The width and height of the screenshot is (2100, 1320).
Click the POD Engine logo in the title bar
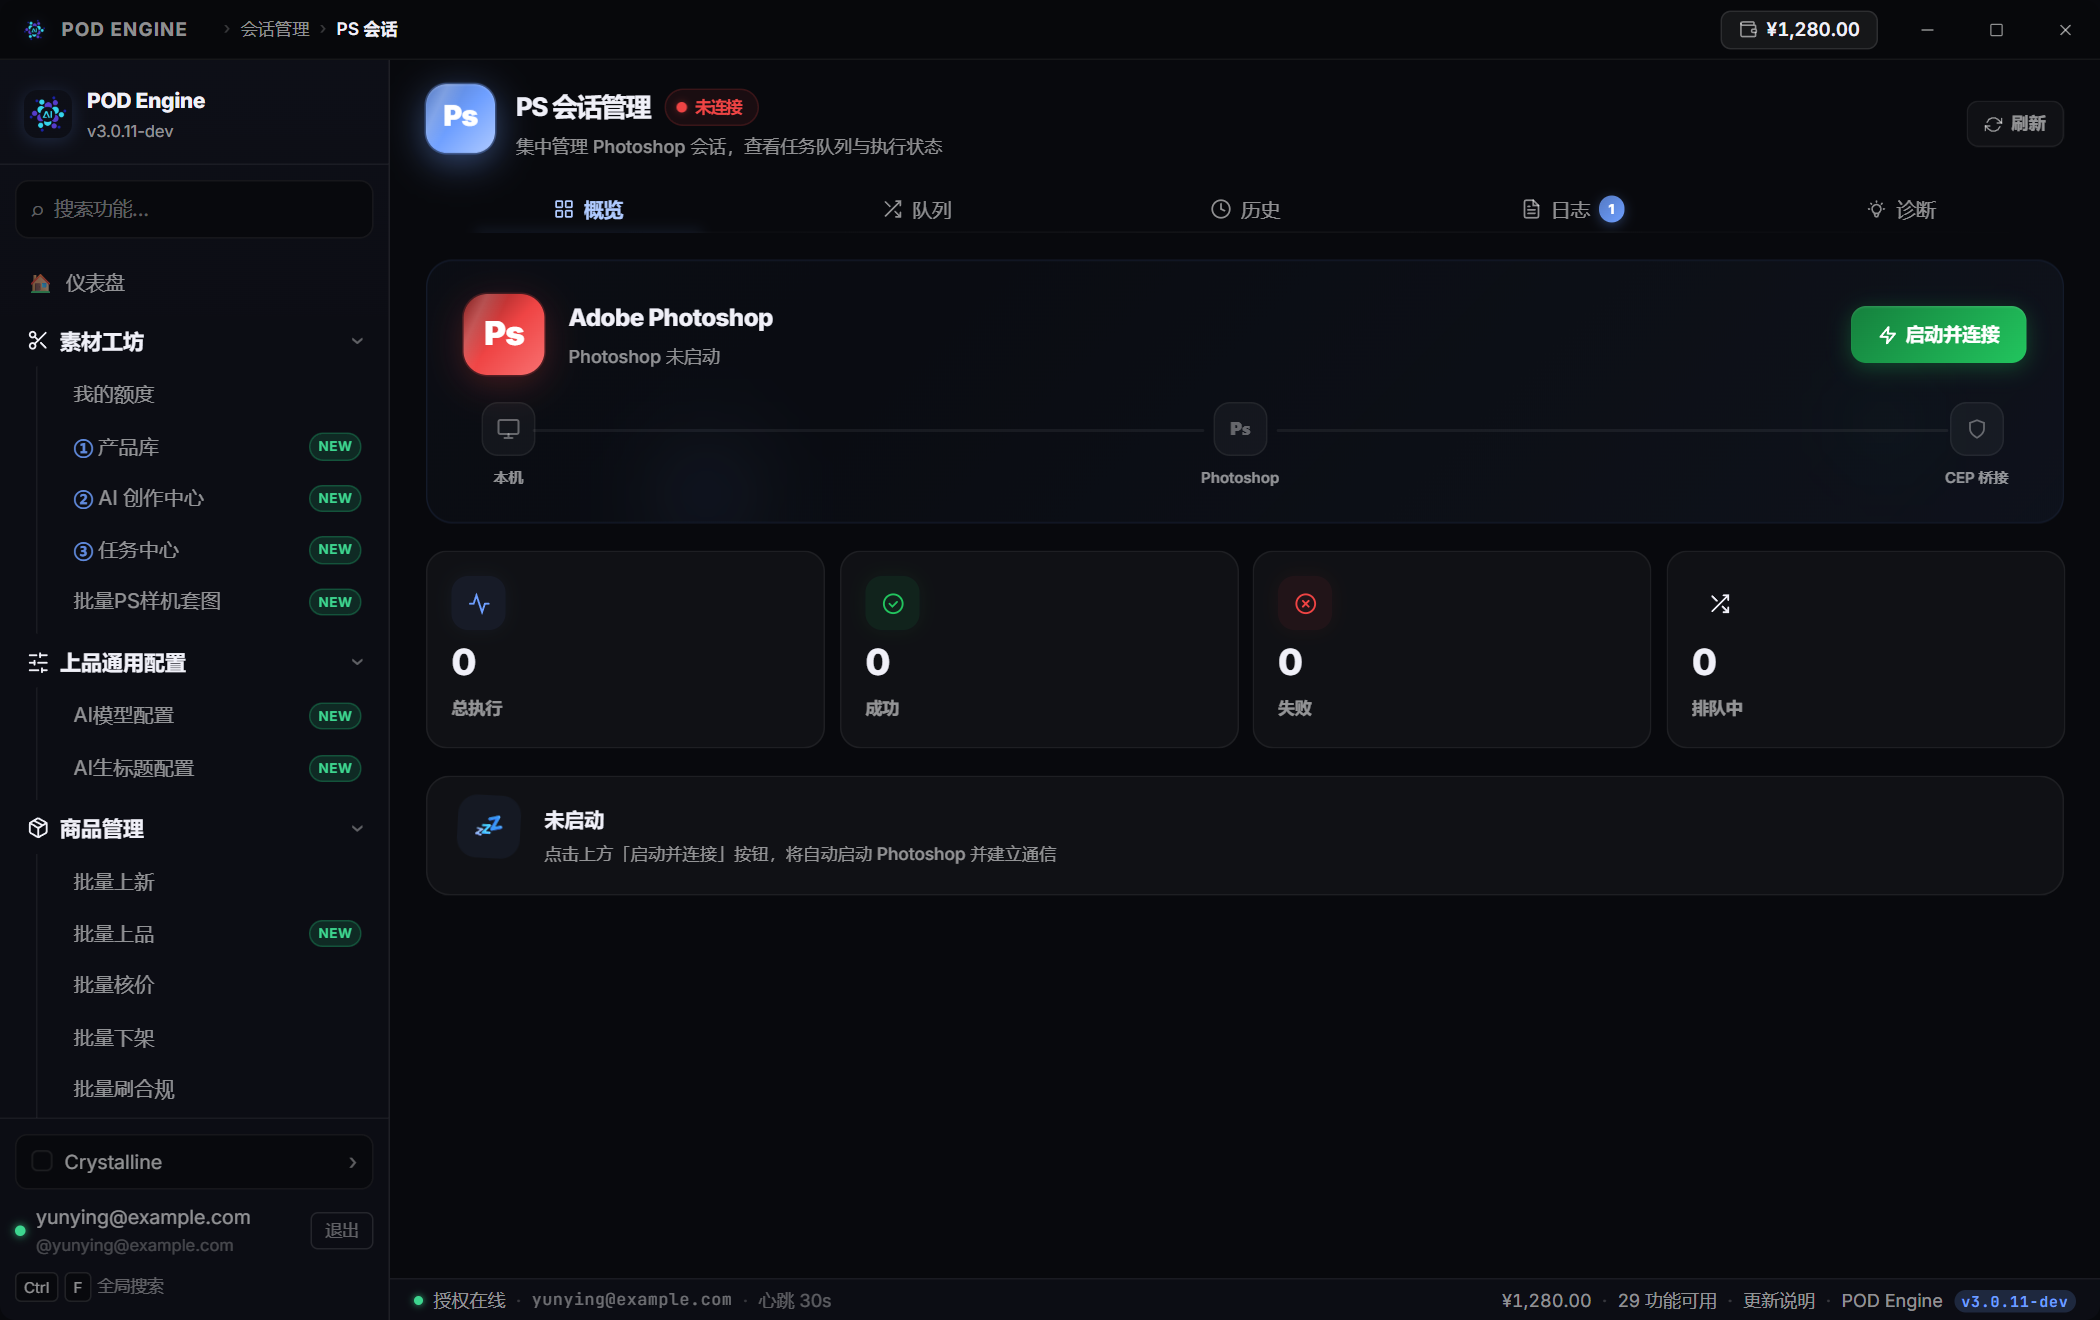pos(35,29)
